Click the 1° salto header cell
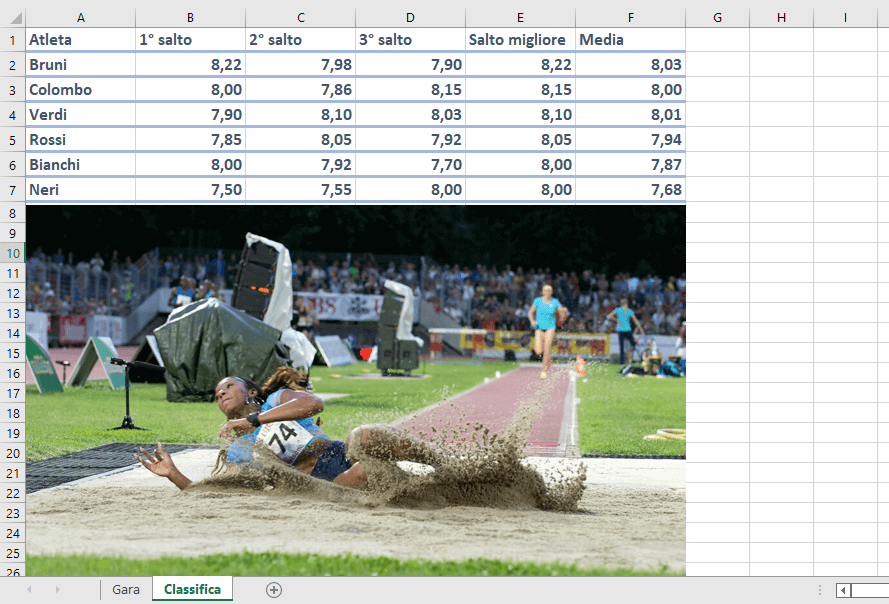 [190, 40]
